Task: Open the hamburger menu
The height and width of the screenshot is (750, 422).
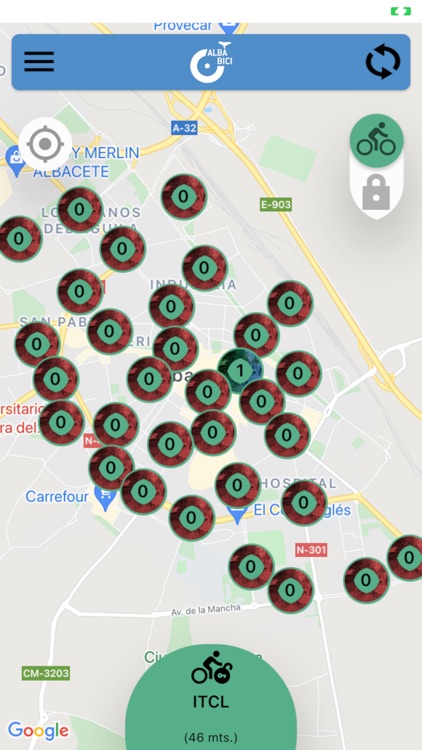Action: click(39, 62)
